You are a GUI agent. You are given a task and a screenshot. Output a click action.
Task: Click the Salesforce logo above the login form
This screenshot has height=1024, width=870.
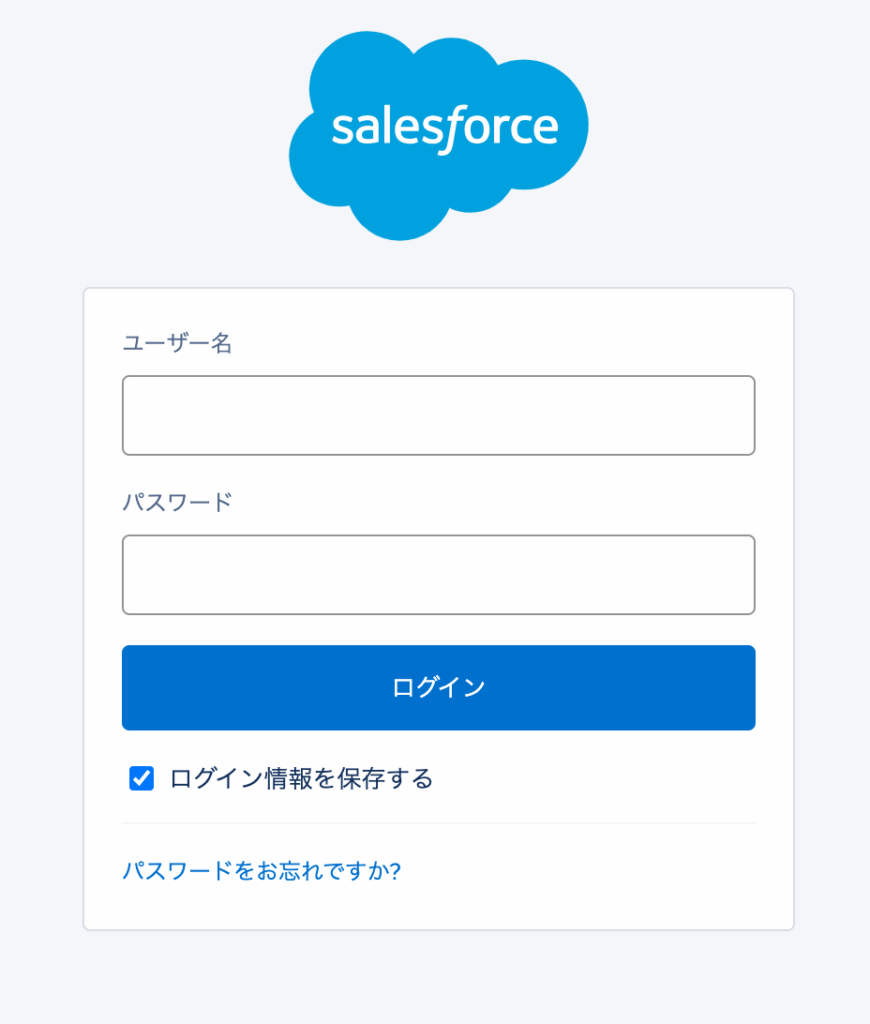[438, 135]
